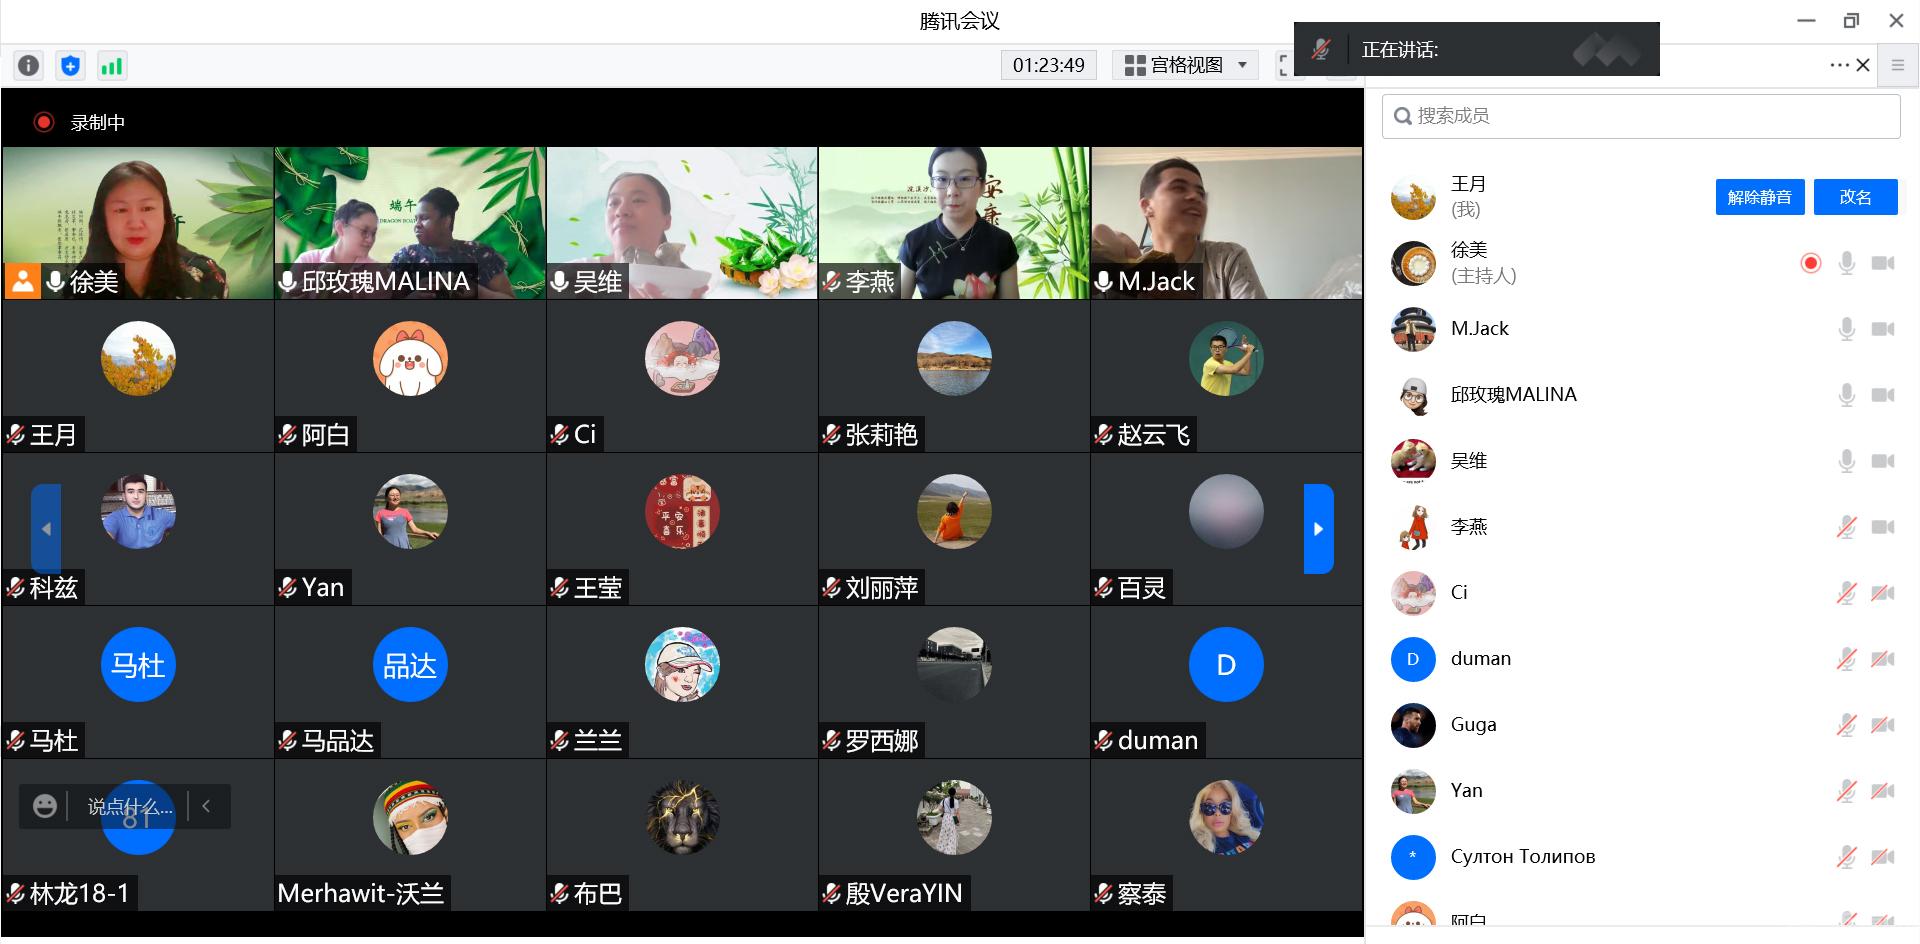This screenshot has height=944, width=1920.
Task: Click 徐美's red recording icon in member list
Action: (x=1810, y=263)
